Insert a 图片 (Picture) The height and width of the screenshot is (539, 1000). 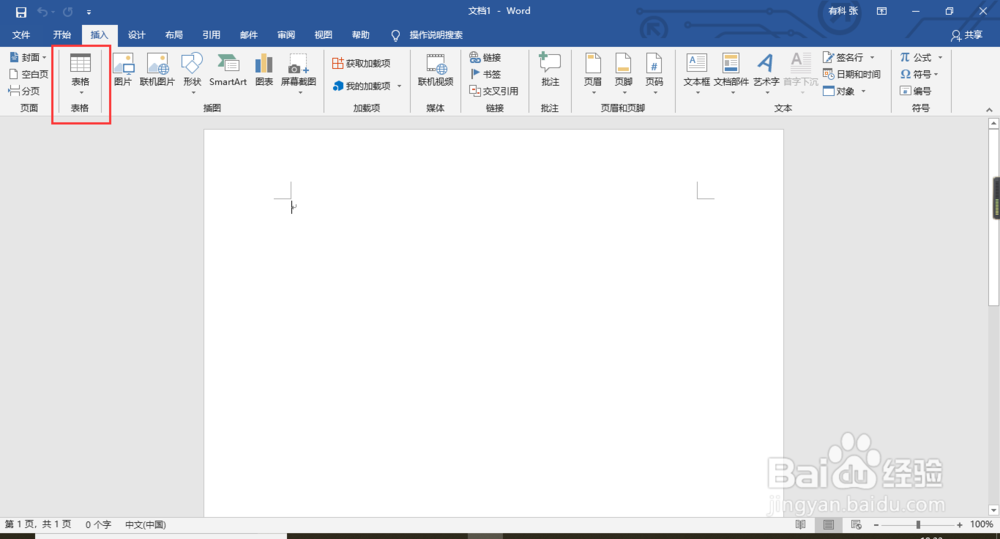coord(123,70)
